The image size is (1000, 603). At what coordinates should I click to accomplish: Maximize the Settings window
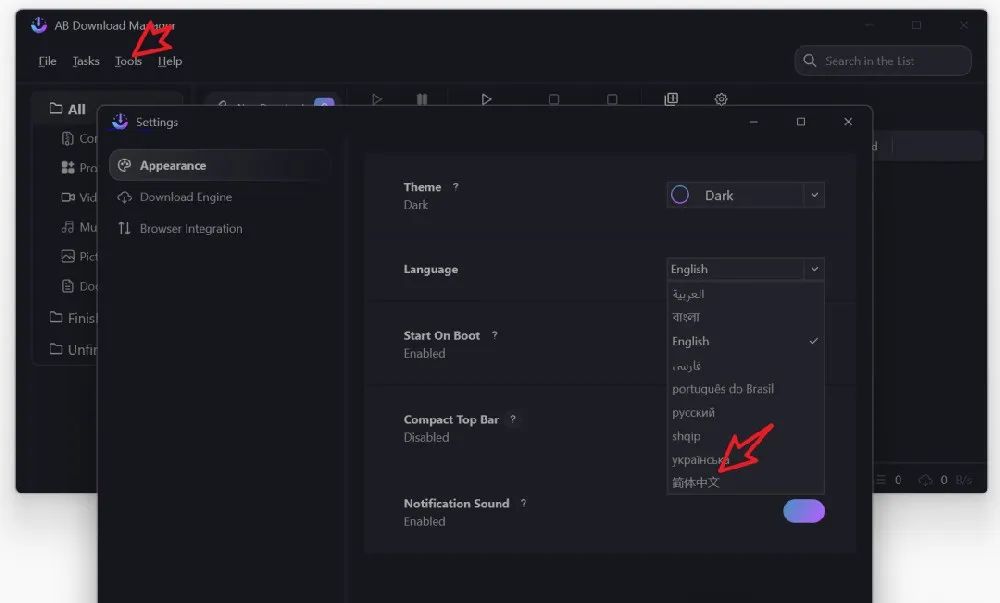coord(801,122)
